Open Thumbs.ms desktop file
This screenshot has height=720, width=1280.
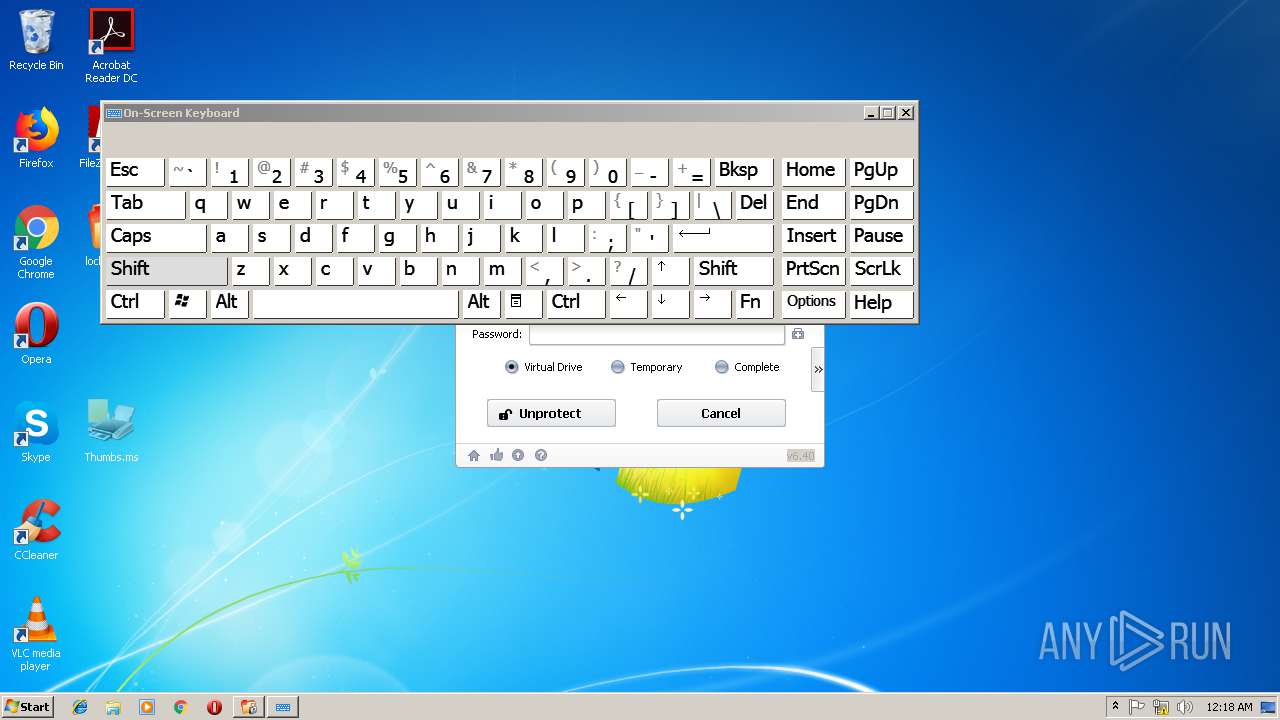coord(111,432)
